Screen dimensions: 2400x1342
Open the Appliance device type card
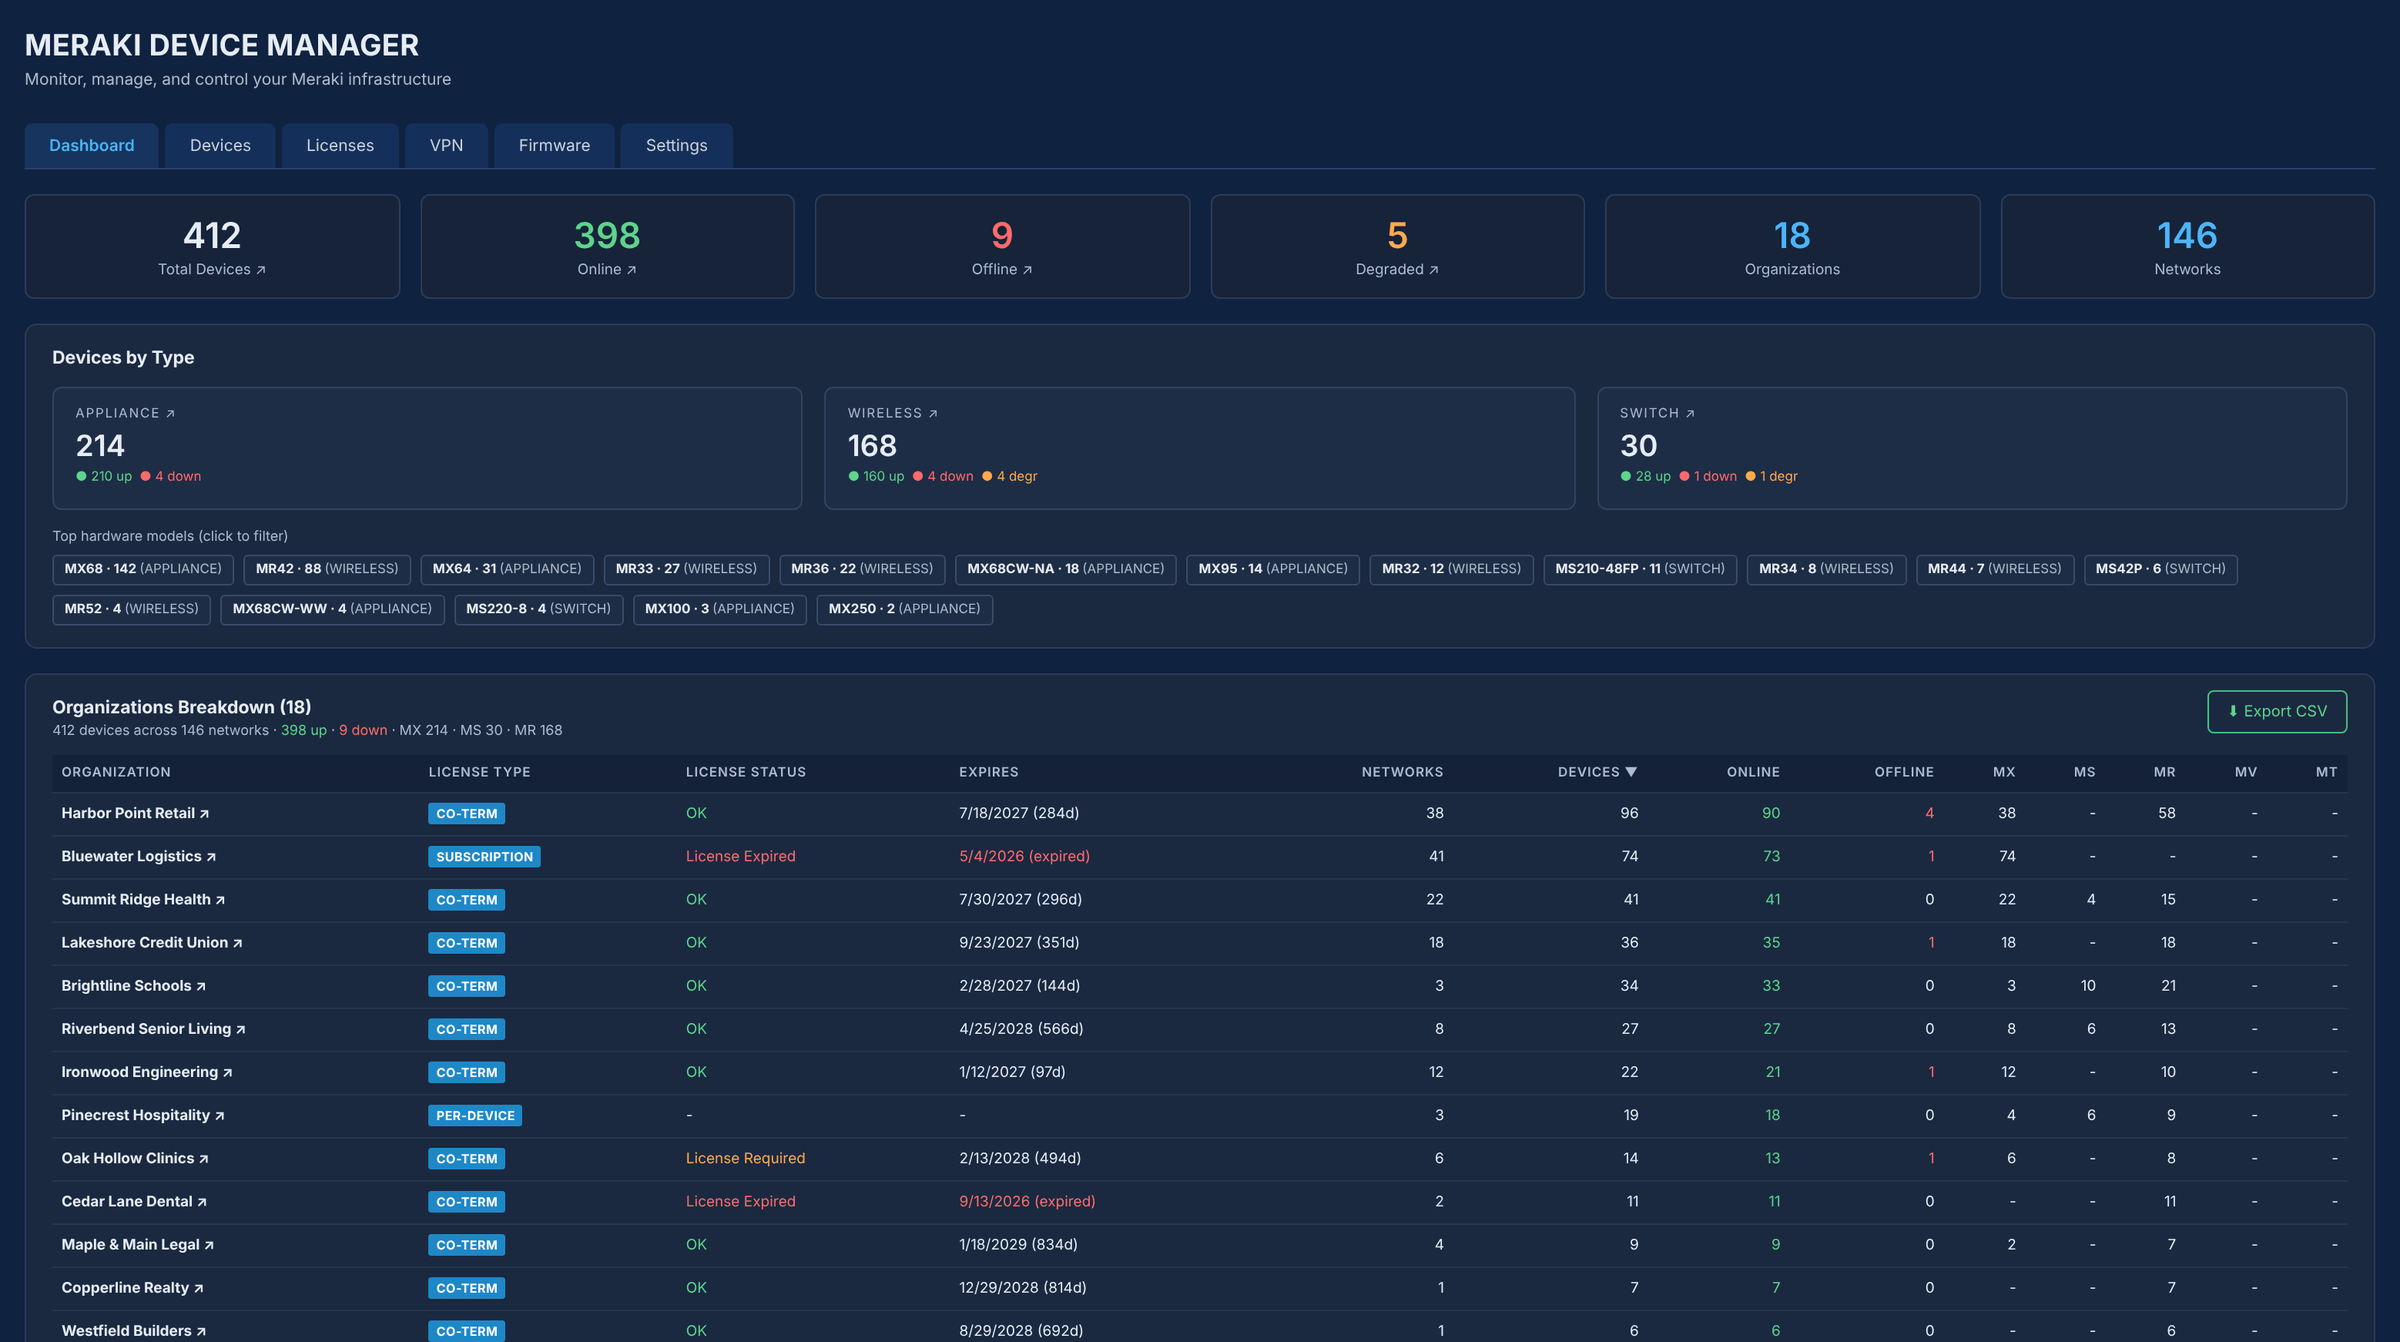coord(427,448)
